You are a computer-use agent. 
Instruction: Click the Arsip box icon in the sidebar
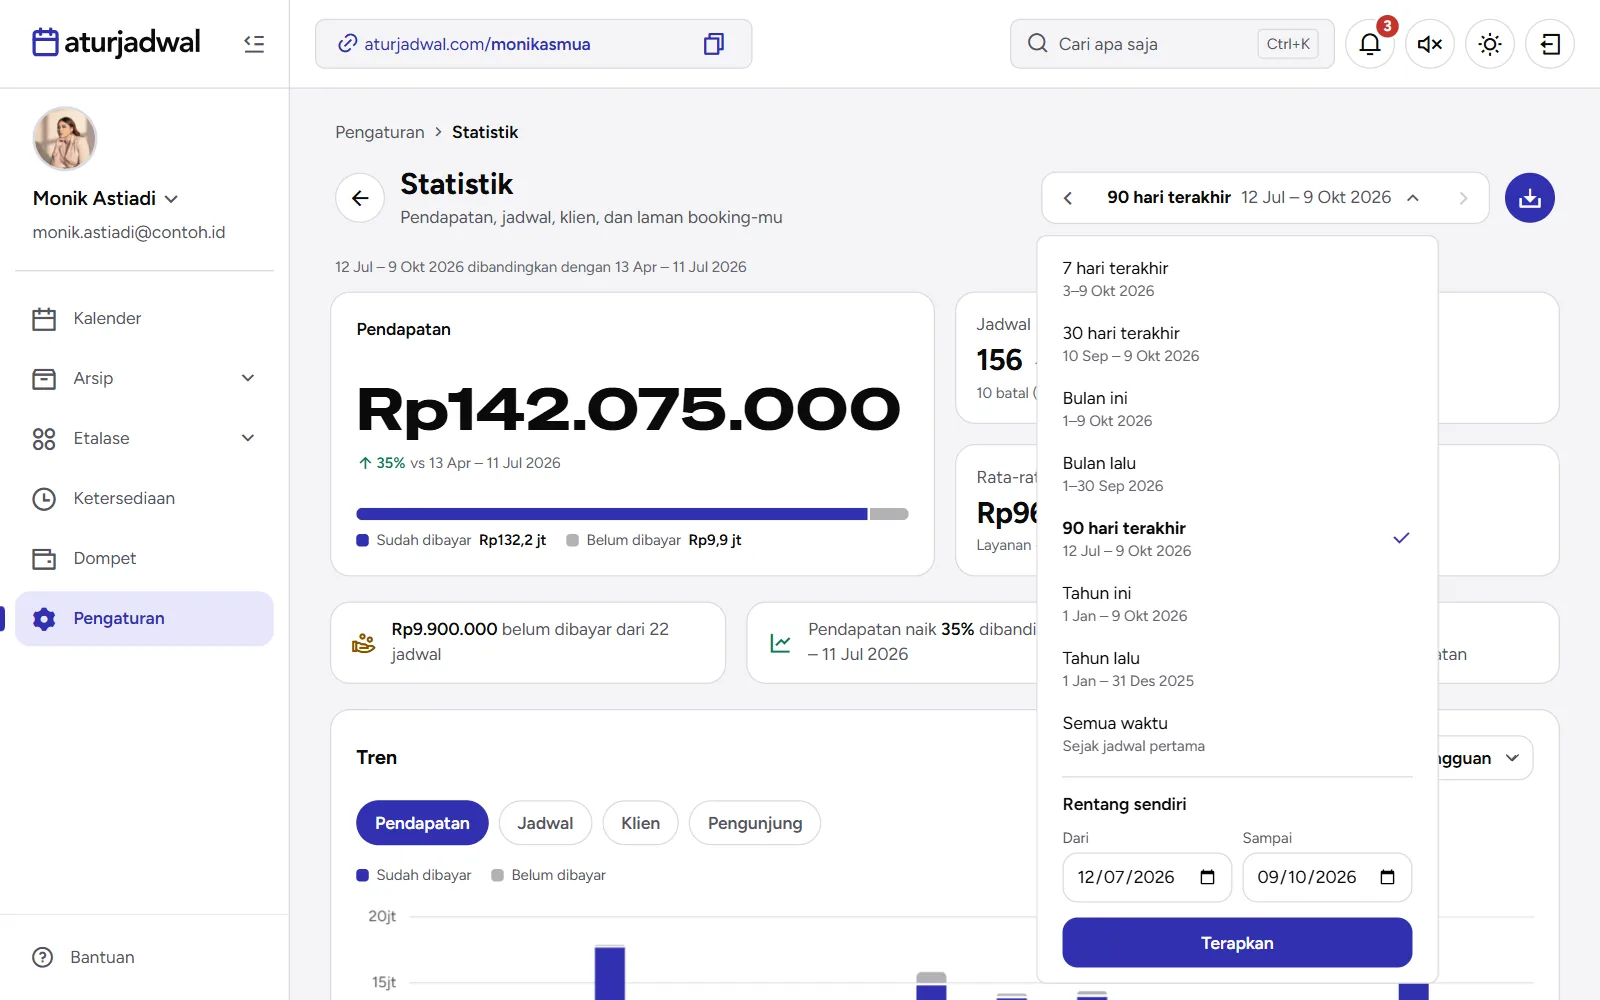(x=44, y=379)
